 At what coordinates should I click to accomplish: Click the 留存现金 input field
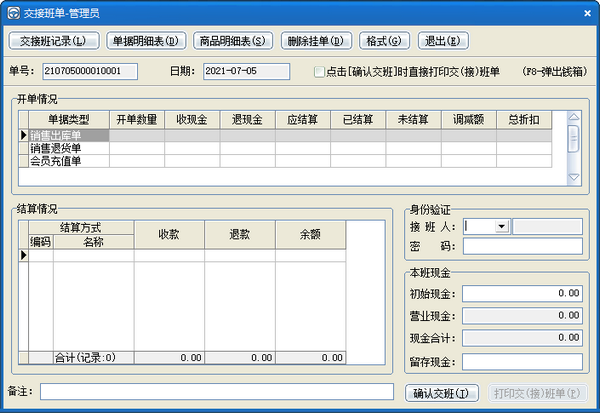pyautogui.click(x=521, y=360)
